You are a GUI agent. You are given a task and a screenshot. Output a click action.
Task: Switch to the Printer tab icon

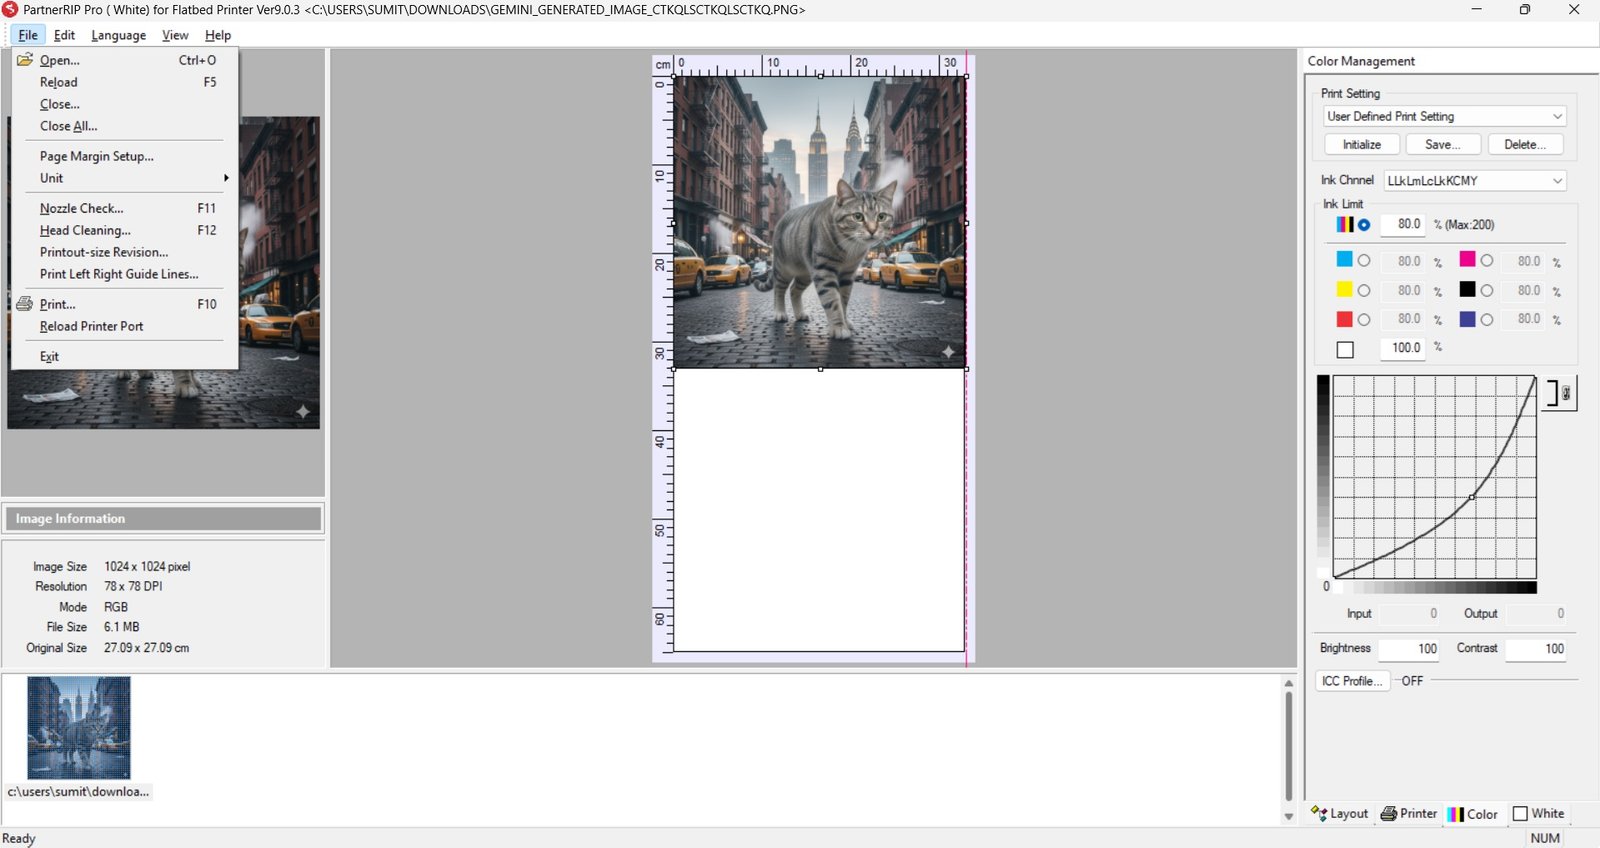tap(1389, 814)
